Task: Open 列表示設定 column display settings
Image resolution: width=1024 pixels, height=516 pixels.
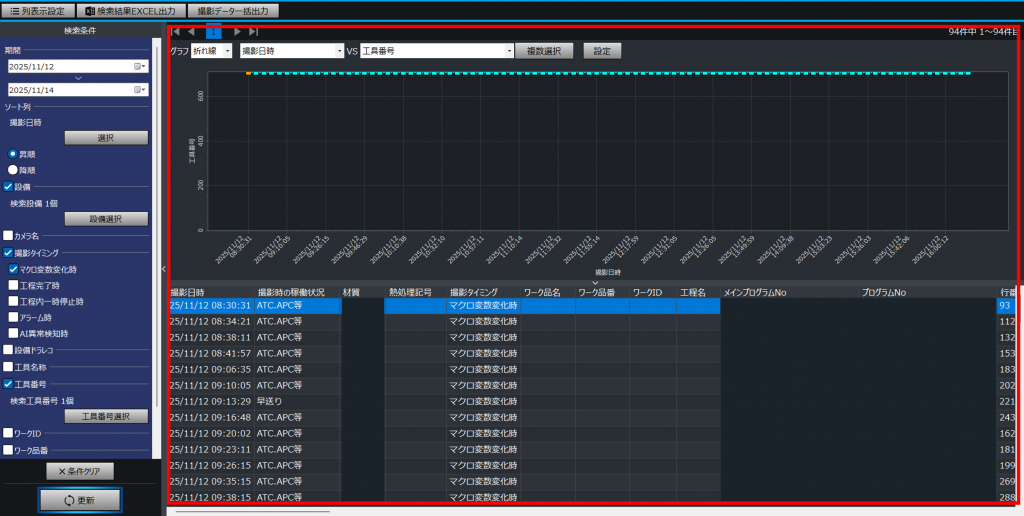Action: point(39,10)
